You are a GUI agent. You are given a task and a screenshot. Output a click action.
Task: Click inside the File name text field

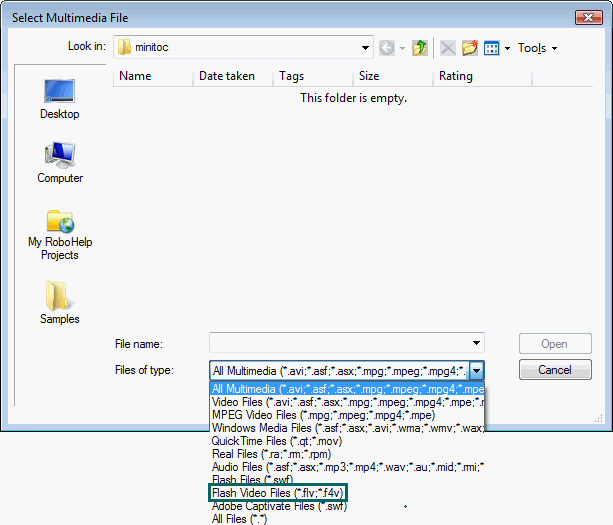pyautogui.click(x=340, y=343)
